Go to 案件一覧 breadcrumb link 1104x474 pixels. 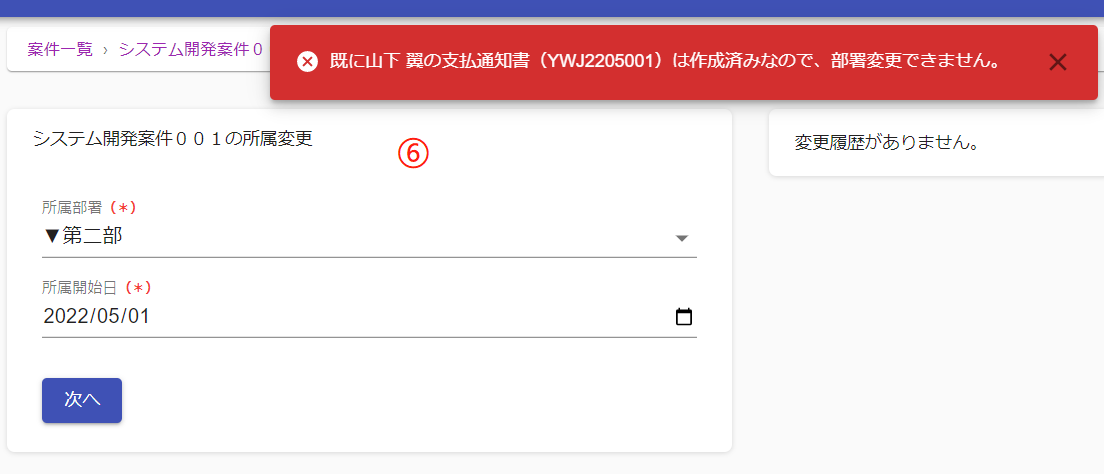[60, 49]
